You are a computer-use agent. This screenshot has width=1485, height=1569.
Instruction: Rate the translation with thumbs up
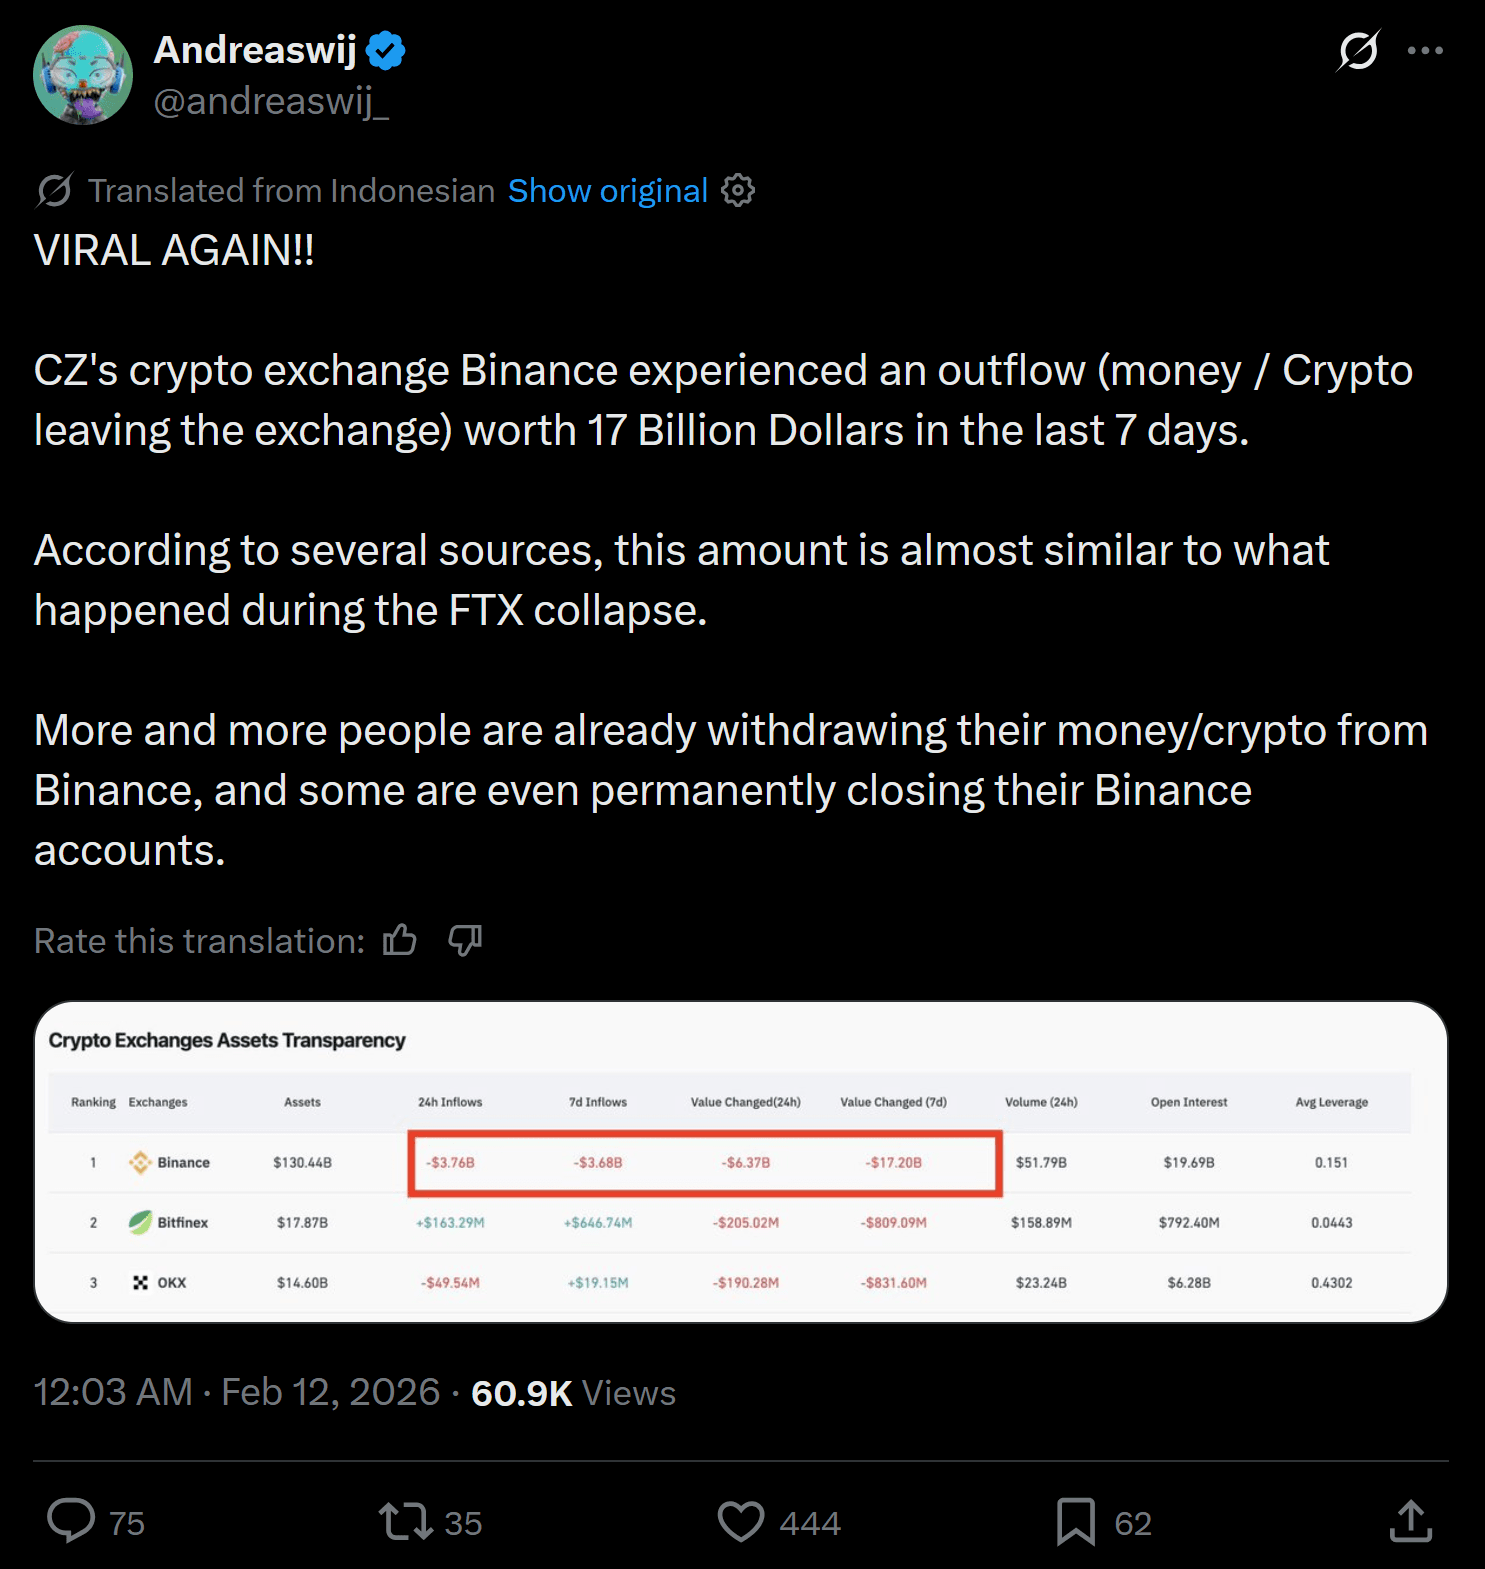pos(400,940)
